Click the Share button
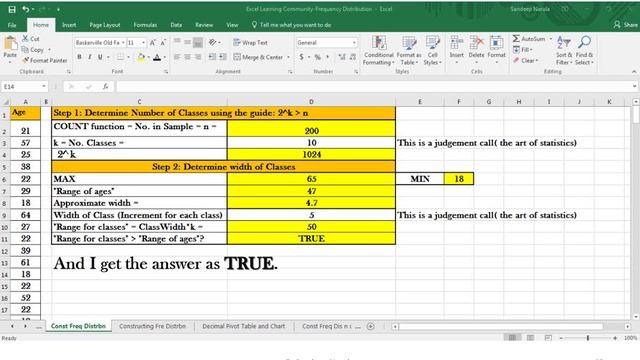Screen dimensions: 640x360 tap(625, 25)
